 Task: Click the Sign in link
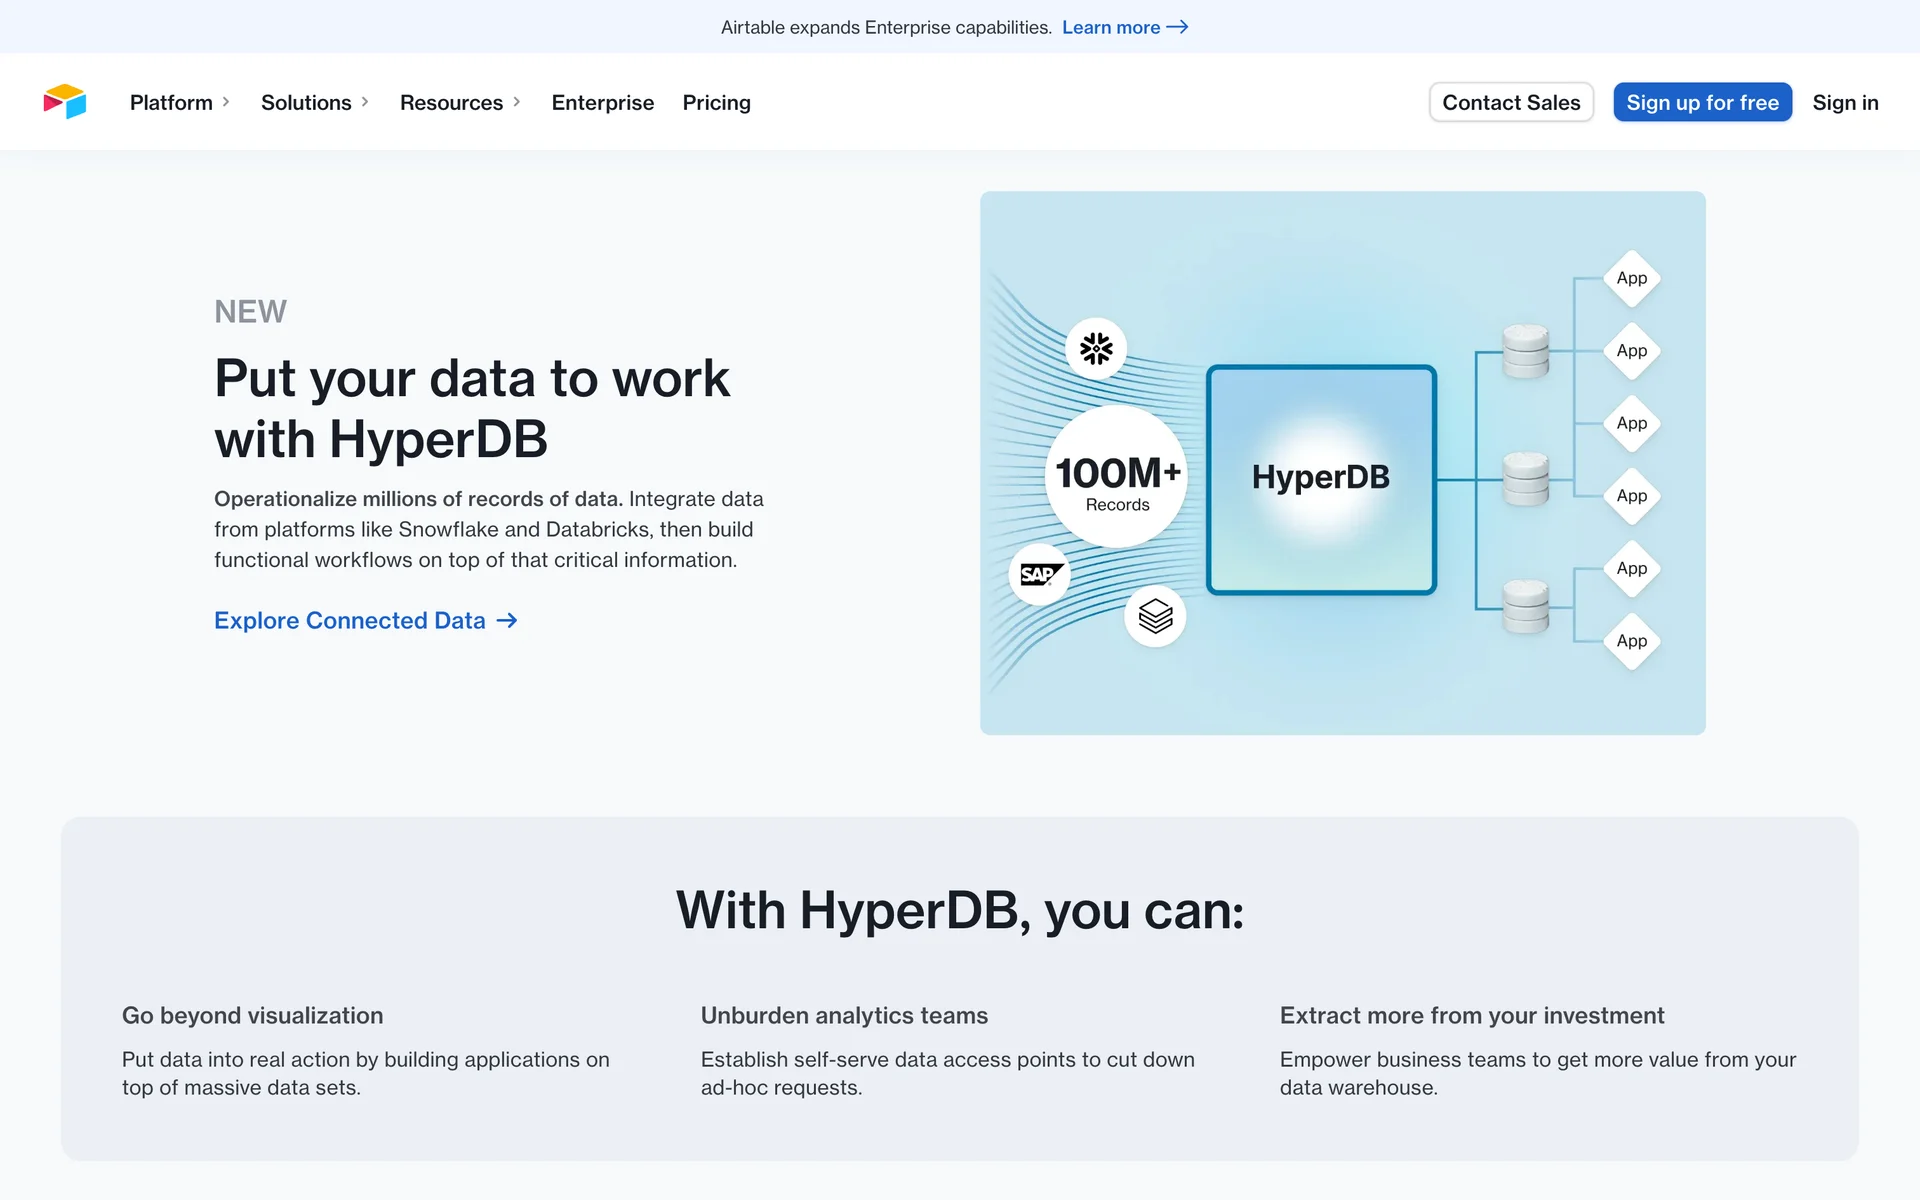click(1845, 102)
